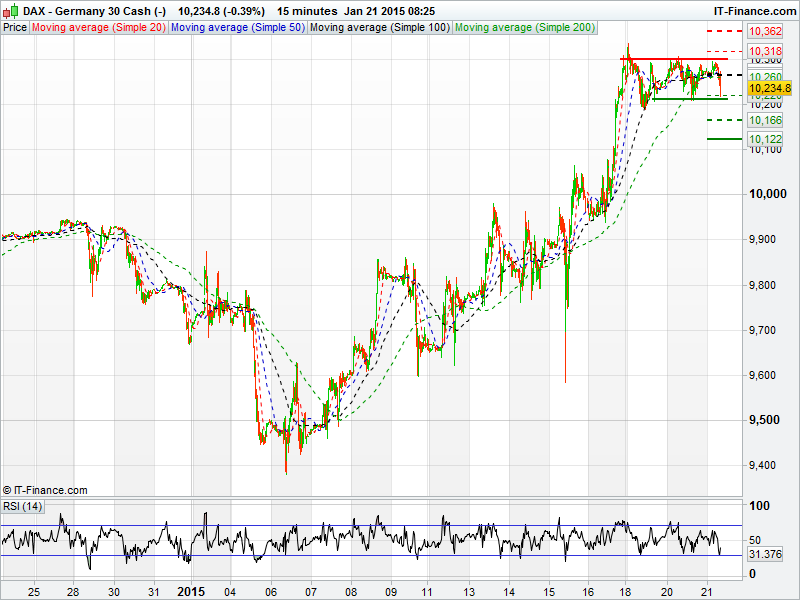Viewport: 800px width, 600px height.
Task: Open the Moving average (Simple 20) label
Action: pos(99,28)
